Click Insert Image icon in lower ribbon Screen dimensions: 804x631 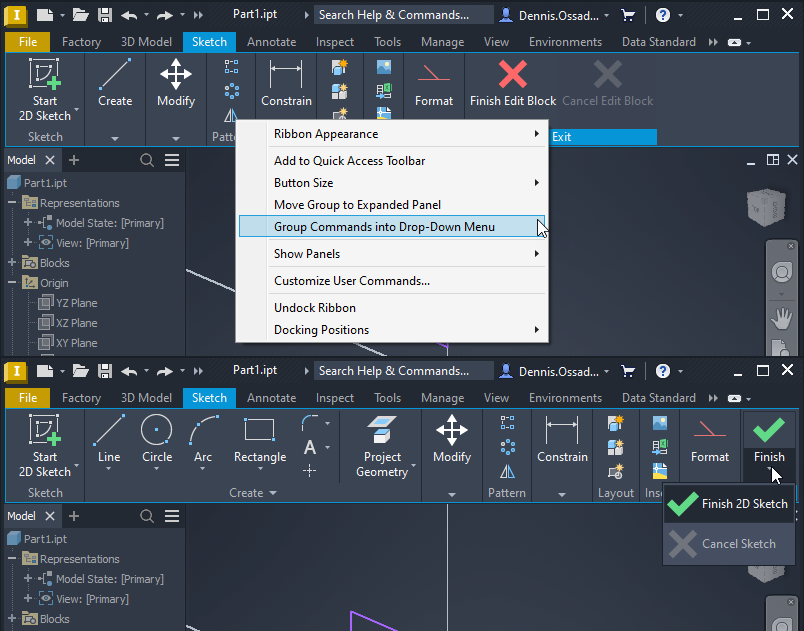click(660, 423)
